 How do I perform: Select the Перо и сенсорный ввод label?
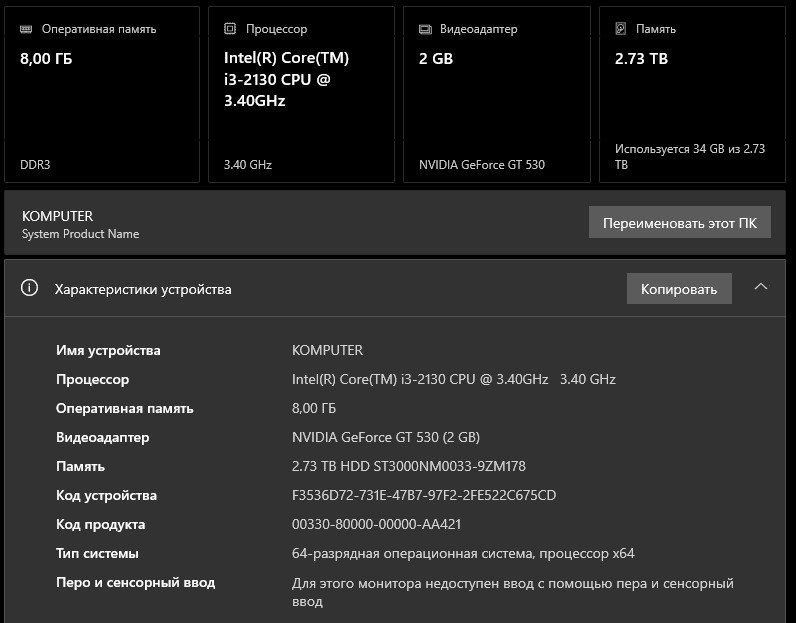[136, 582]
